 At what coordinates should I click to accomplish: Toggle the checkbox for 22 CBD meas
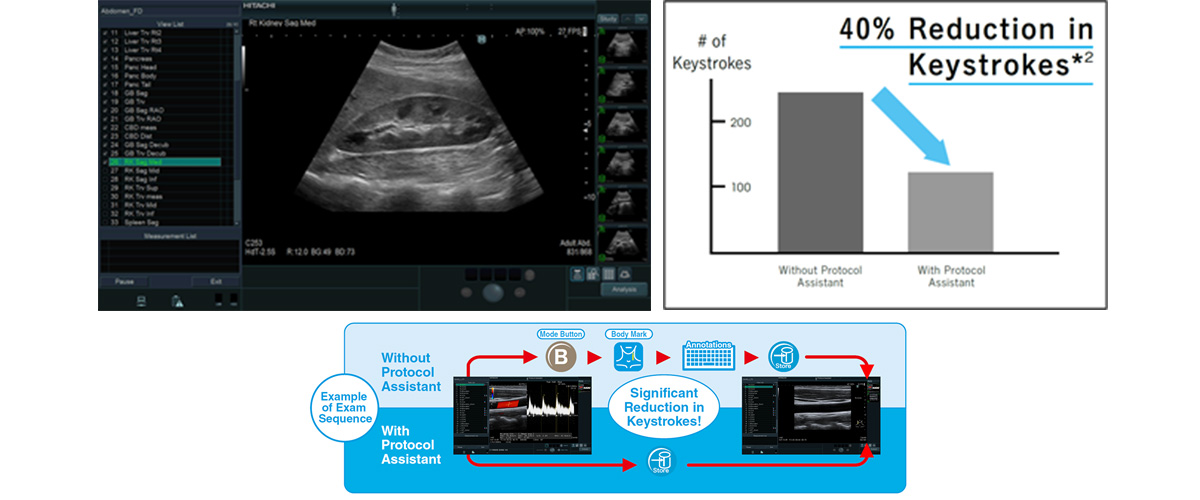(x=104, y=128)
